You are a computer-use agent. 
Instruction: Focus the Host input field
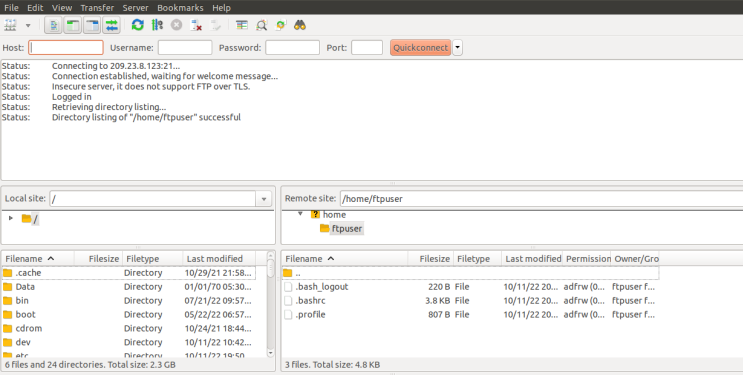click(66, 47)
